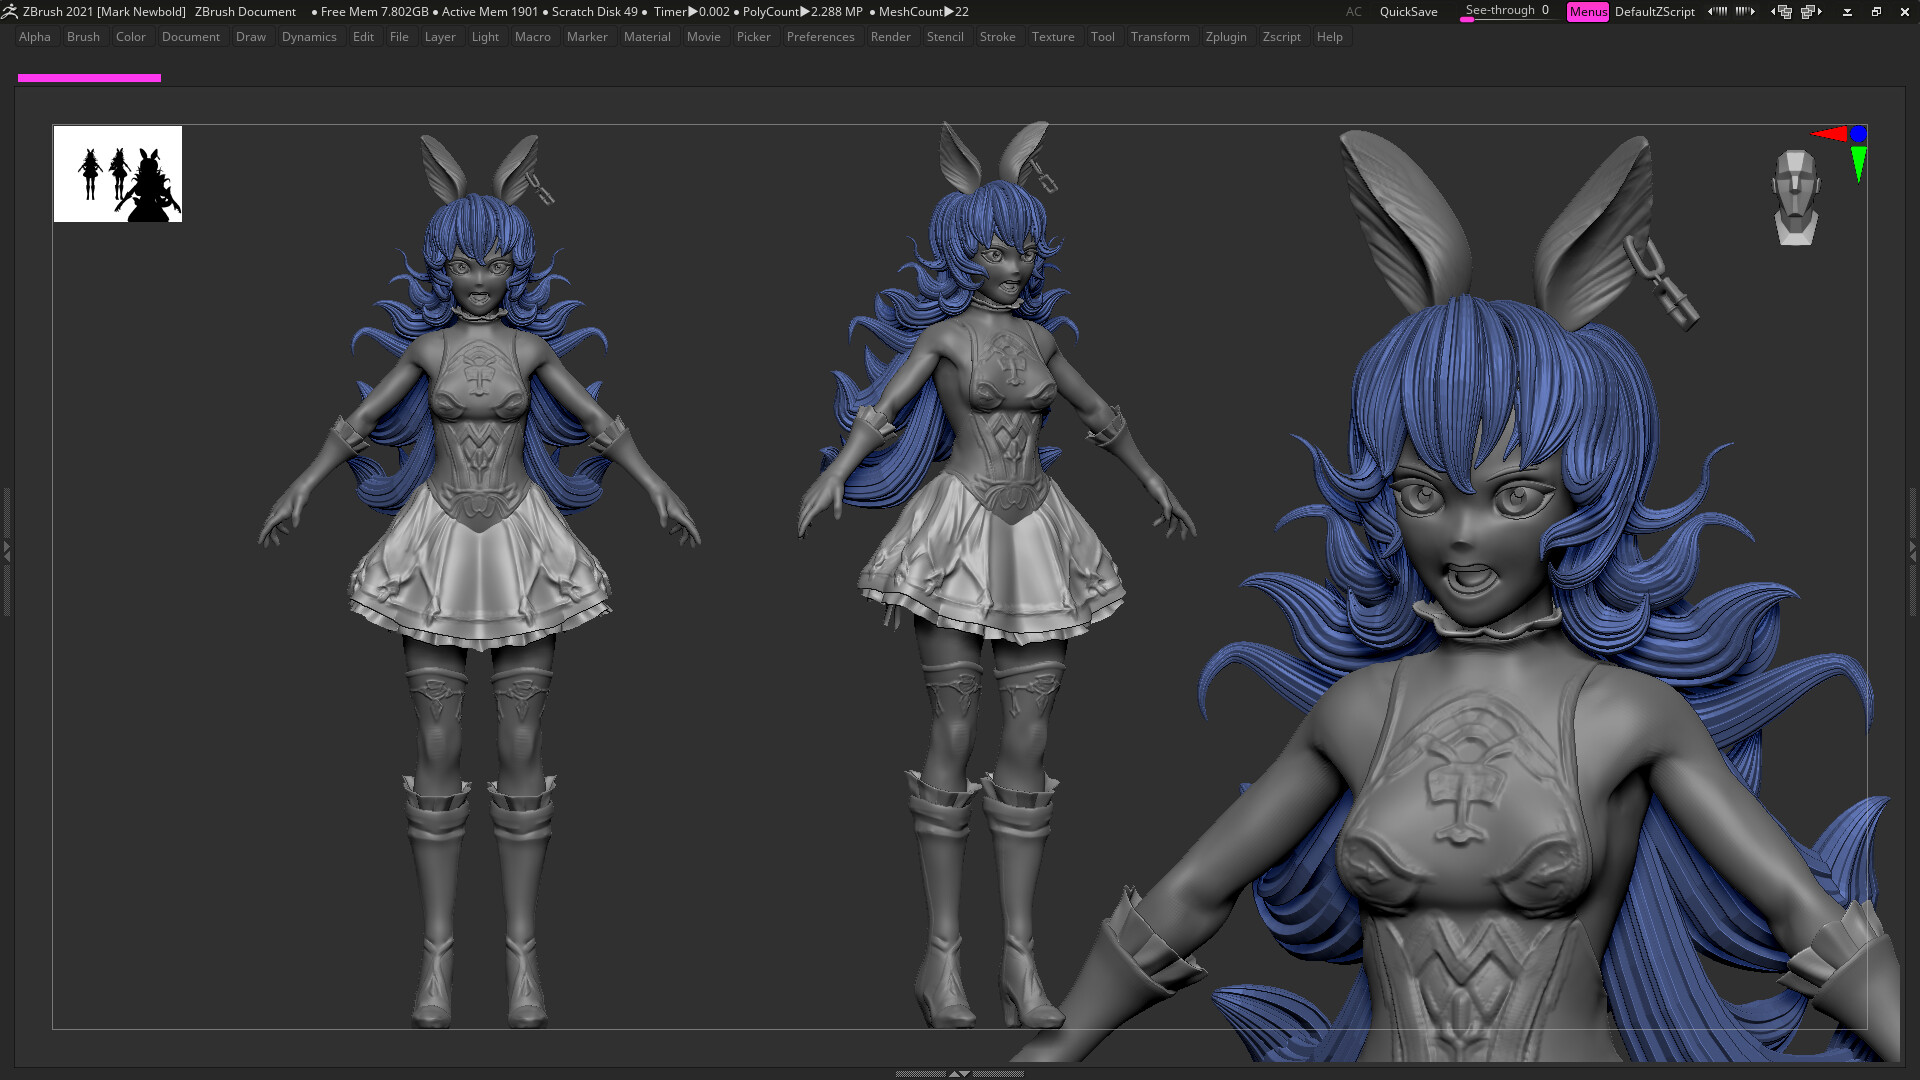Expand the Timer readout triangle

tap(692, 12)
